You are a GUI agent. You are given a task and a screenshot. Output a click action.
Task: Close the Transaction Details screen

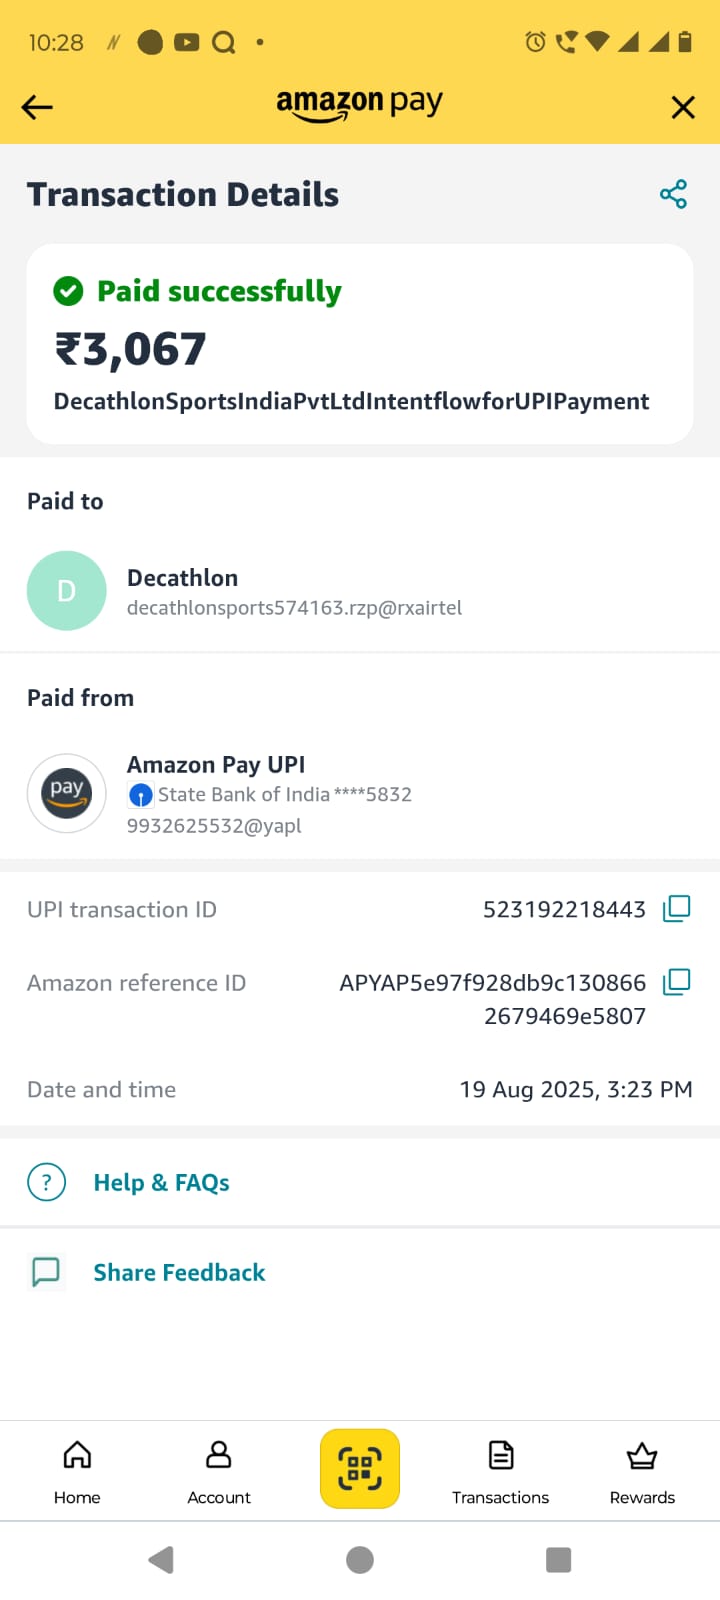683,107
